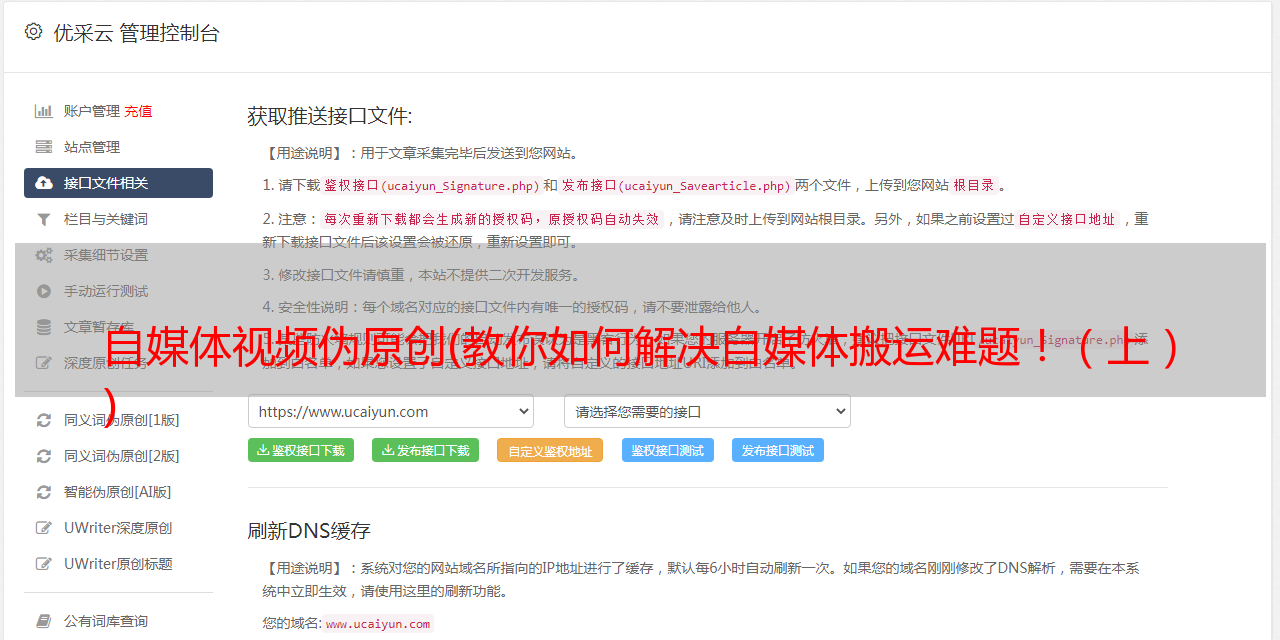Click the 根目录 highlighted text
Viewport: 1280px width, 640px height.
pos(974,186)
